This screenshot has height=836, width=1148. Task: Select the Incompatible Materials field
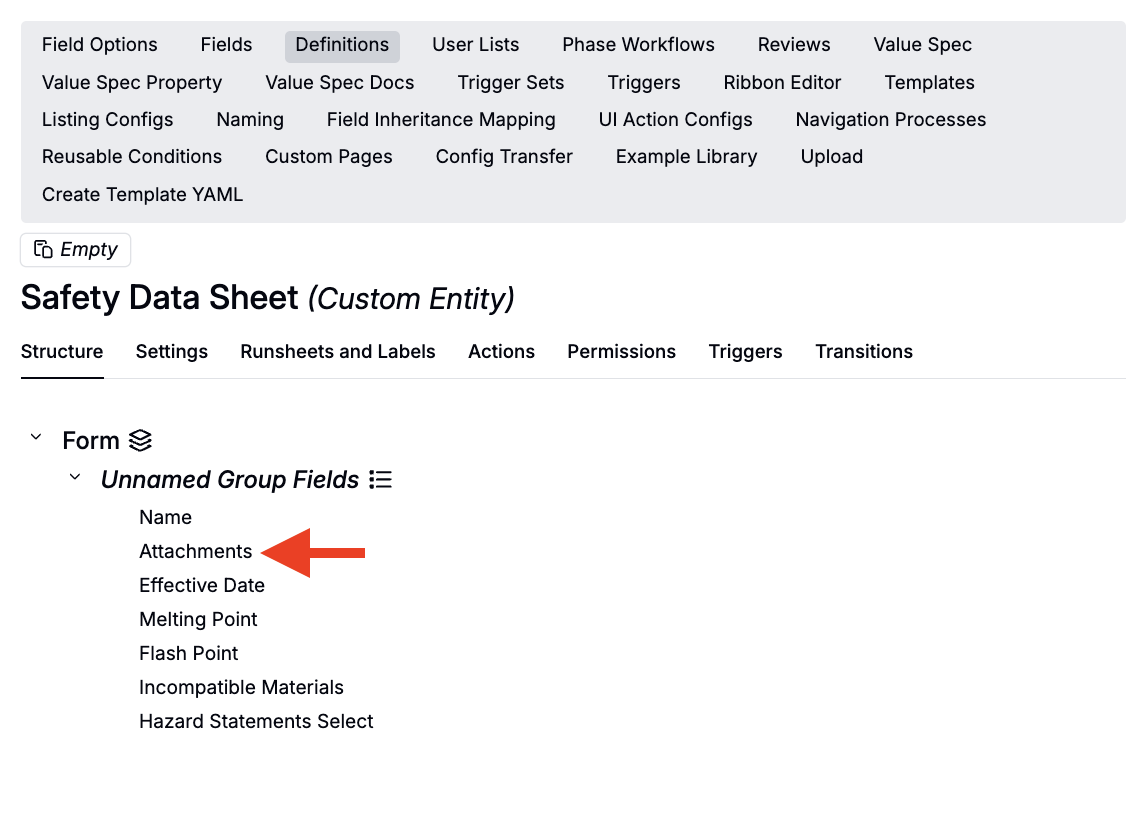pos(241,687)
